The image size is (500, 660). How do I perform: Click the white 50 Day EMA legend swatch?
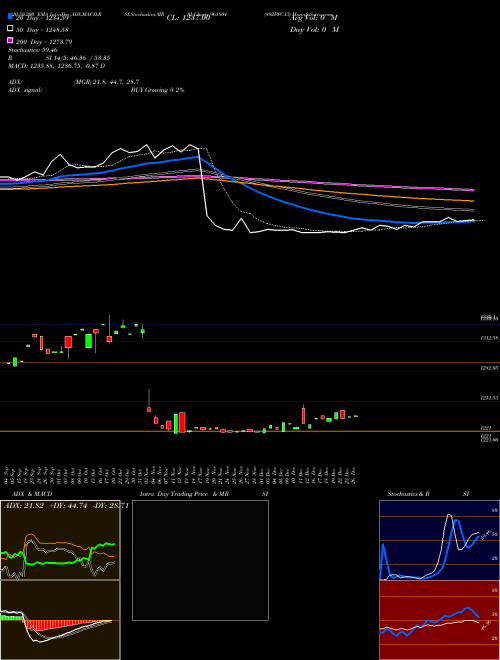[x=11, y=29]
